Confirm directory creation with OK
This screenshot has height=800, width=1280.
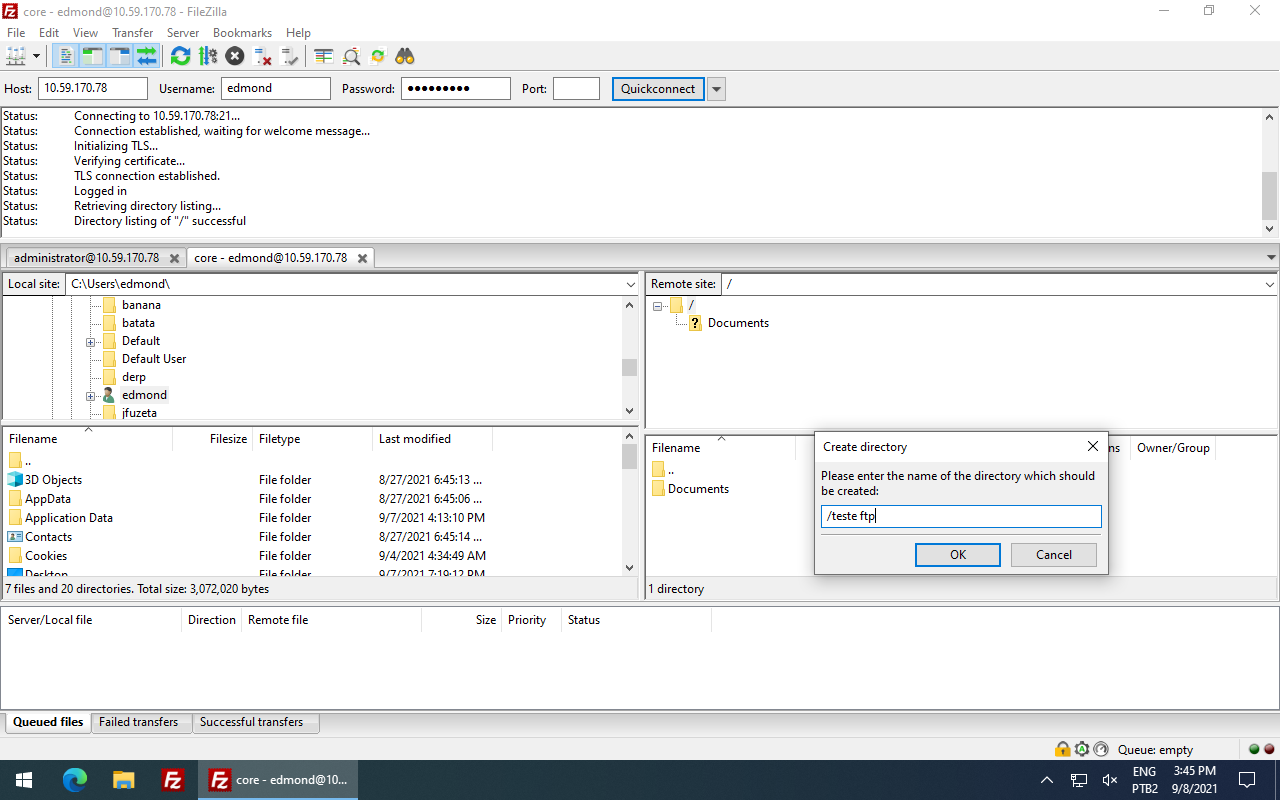(x=956, y=554)
